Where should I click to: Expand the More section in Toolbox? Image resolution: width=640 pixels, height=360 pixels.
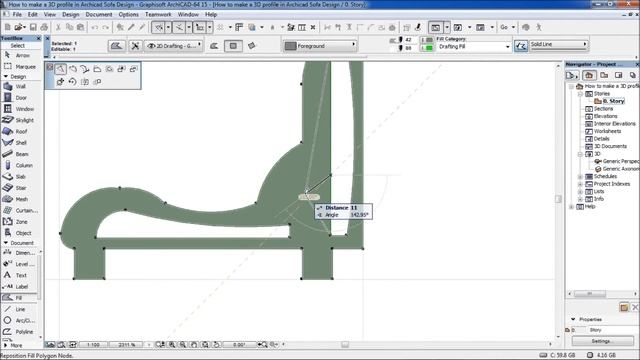[6, 345]
